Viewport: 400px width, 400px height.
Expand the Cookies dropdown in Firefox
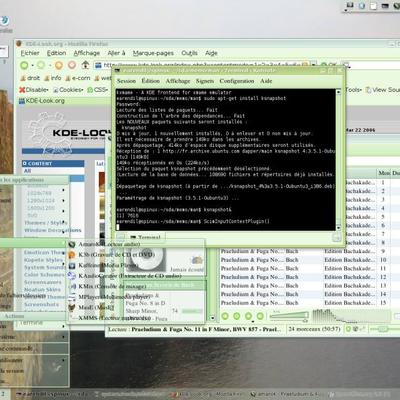click(81, 90)
